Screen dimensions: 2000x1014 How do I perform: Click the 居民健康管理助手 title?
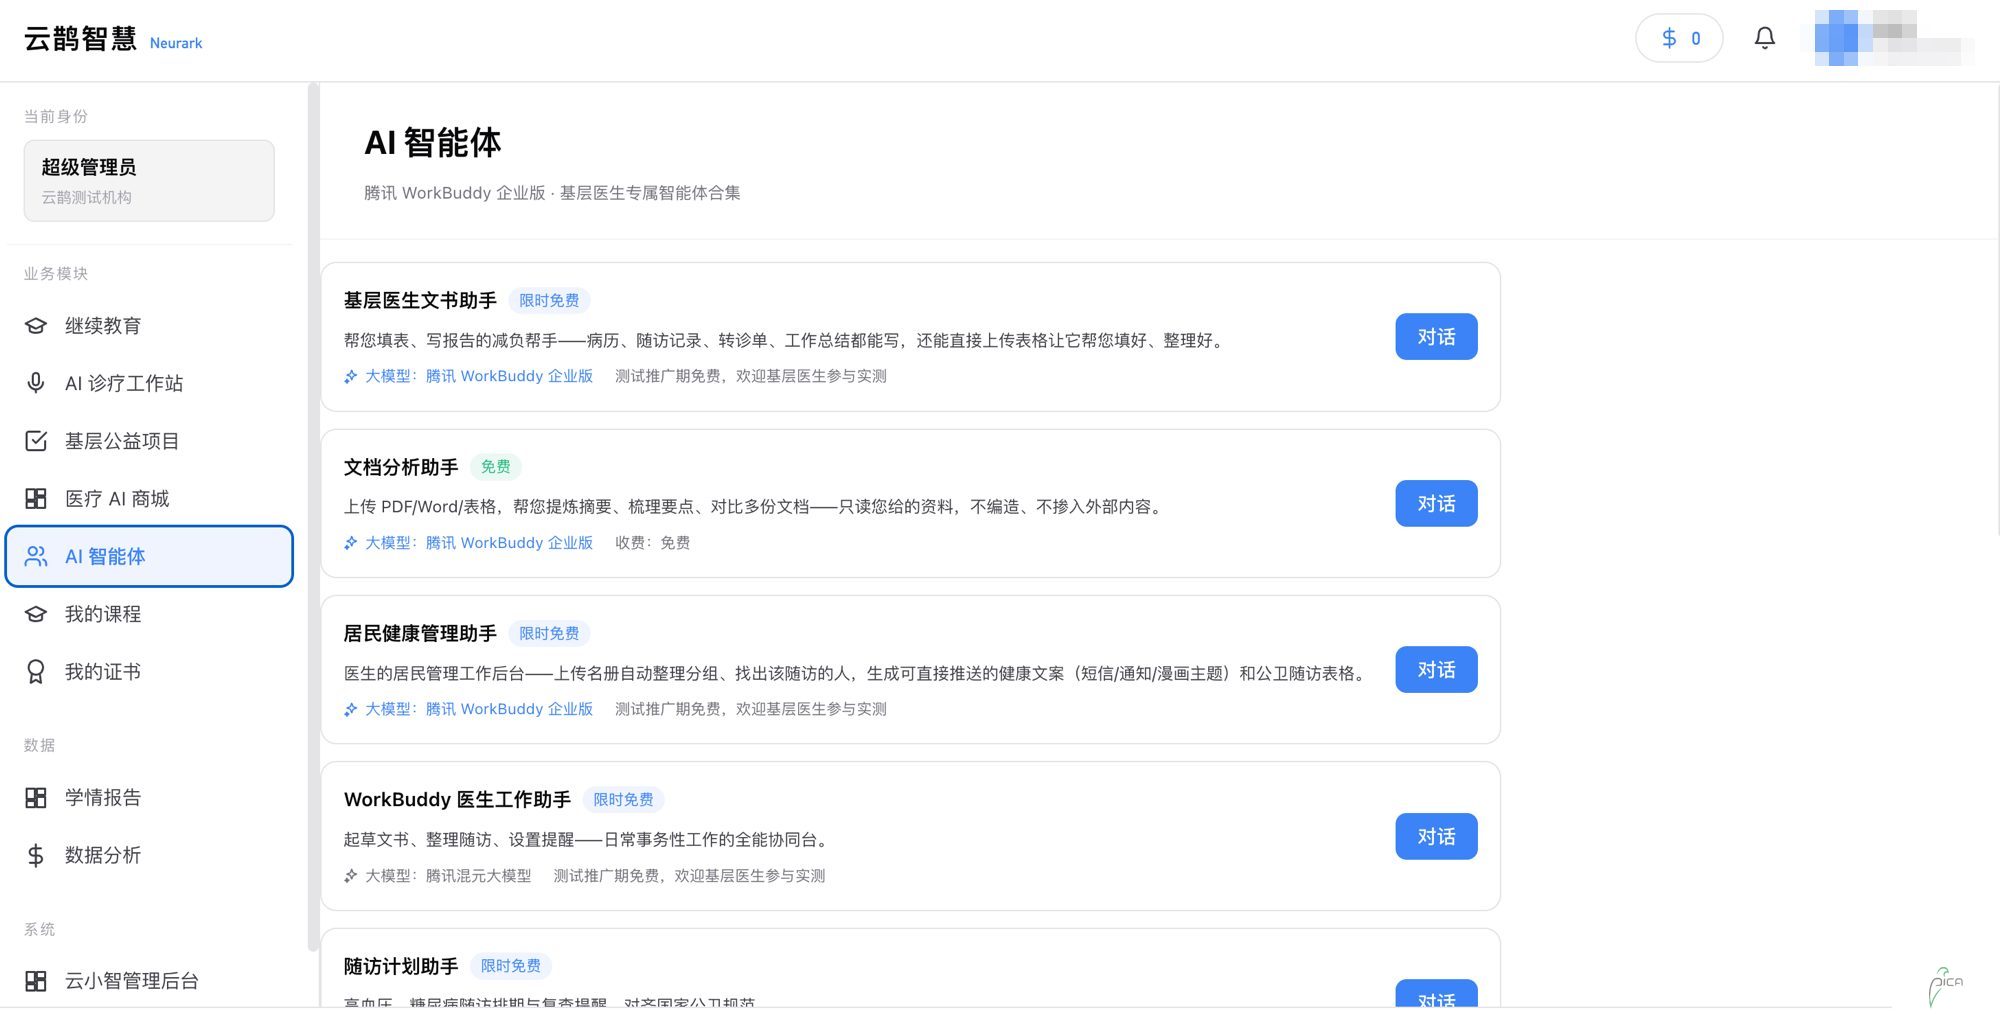pos(420,633)
